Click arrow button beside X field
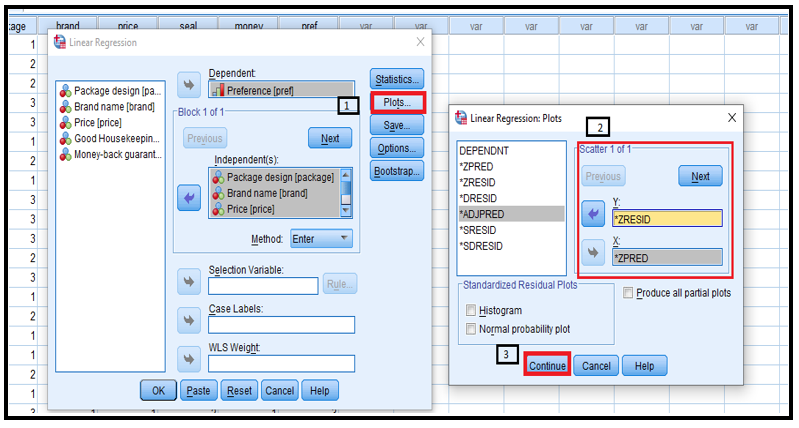The image size is (799, 428). (592, 253)
